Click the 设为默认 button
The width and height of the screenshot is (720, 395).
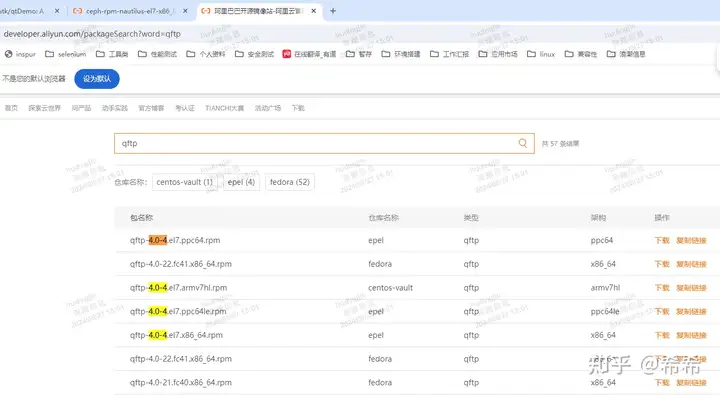click(x=97, y=79)
